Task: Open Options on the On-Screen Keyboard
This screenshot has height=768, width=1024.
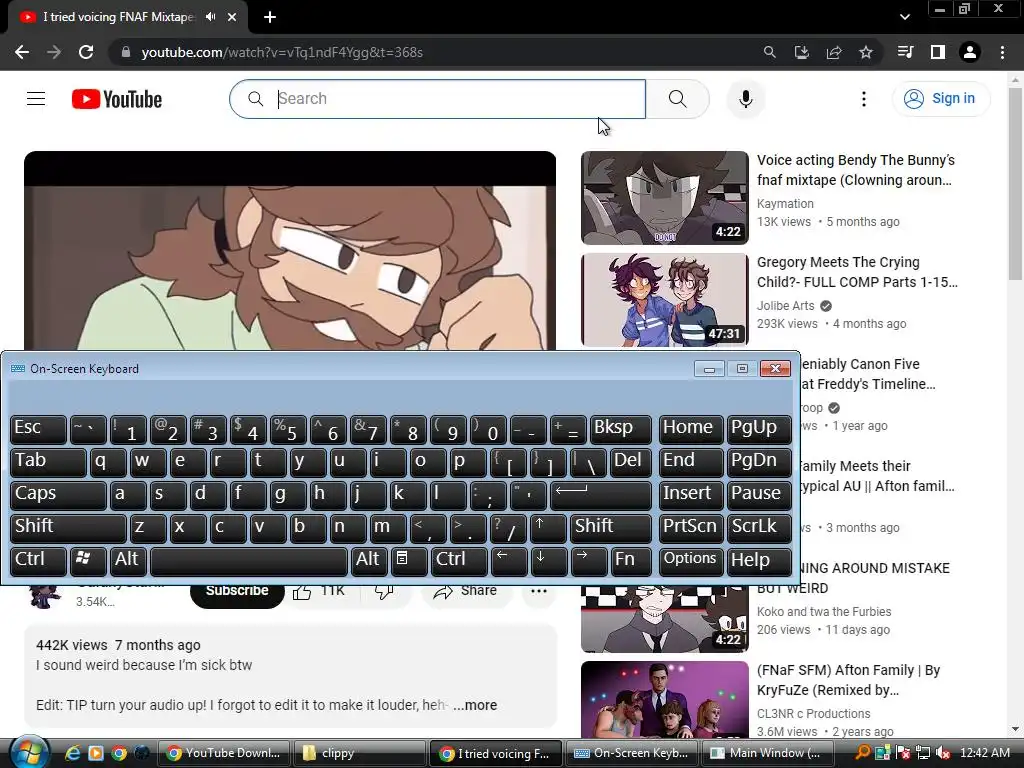Action: (690, 562)
